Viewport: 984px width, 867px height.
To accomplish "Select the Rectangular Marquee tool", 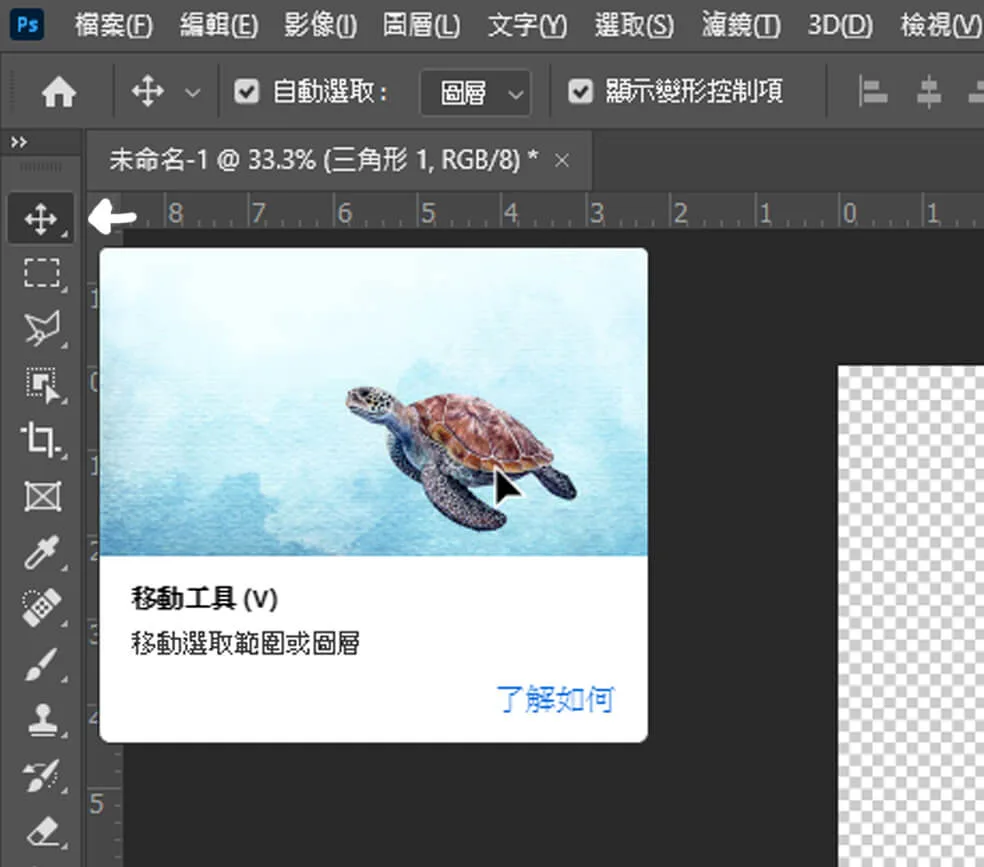I will coord(42,272).
